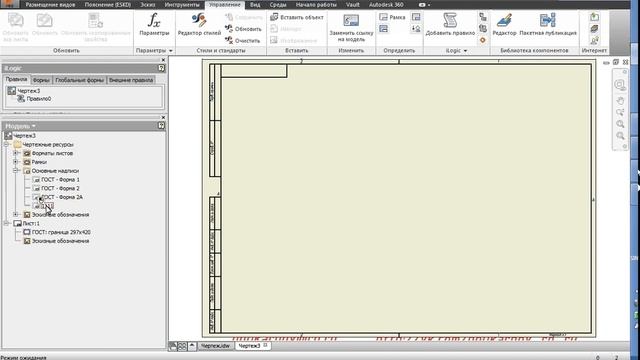Click Pan hand tool in navigation bar
This screenshot has width=640, height=360.
pos(620,100)
